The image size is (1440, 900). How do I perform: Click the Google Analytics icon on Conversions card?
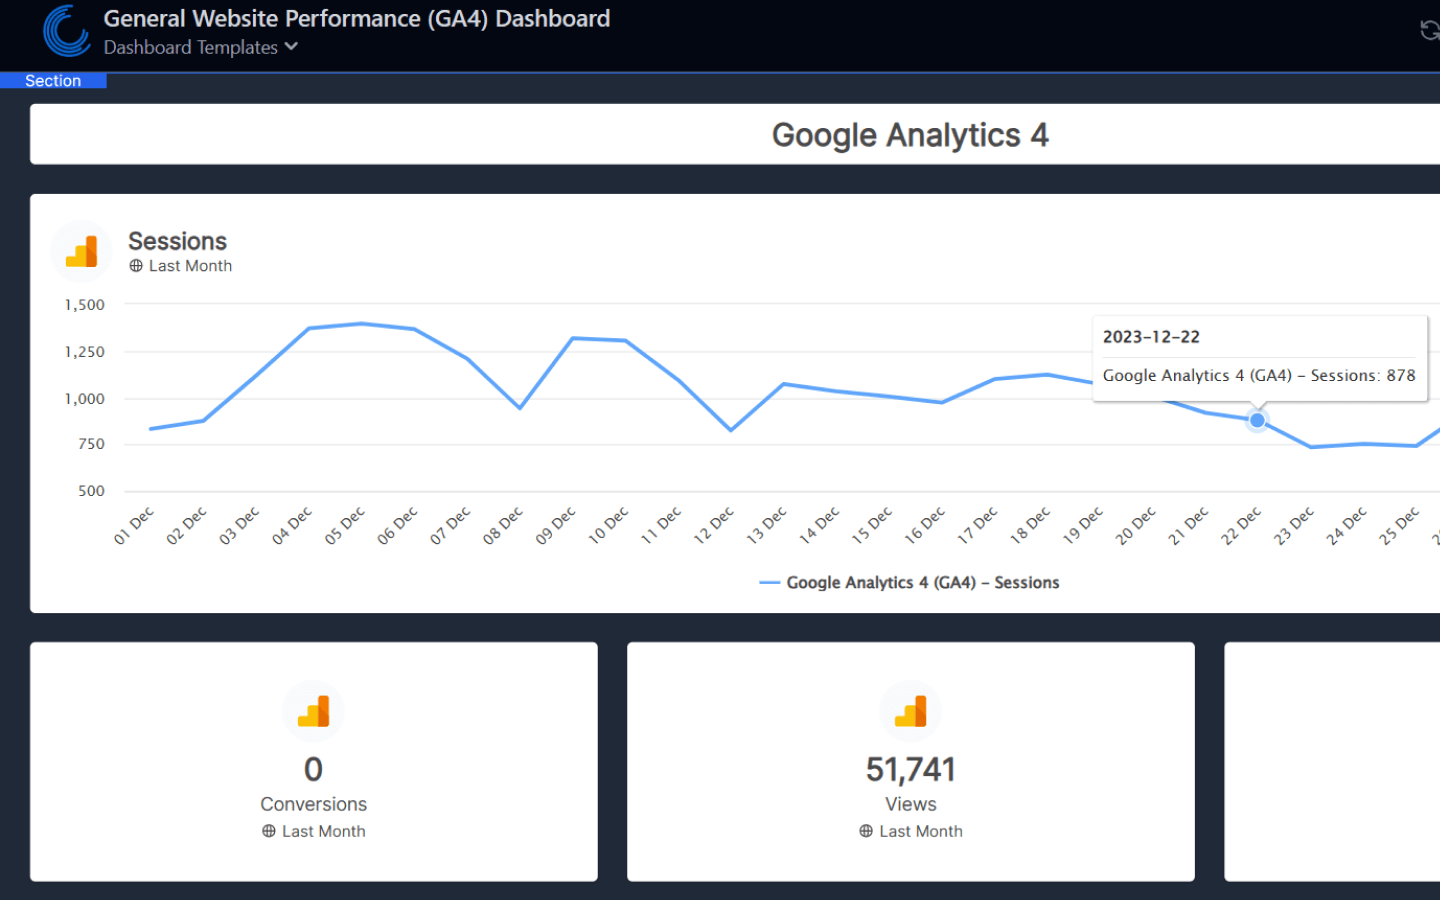[x=313, y=711]
